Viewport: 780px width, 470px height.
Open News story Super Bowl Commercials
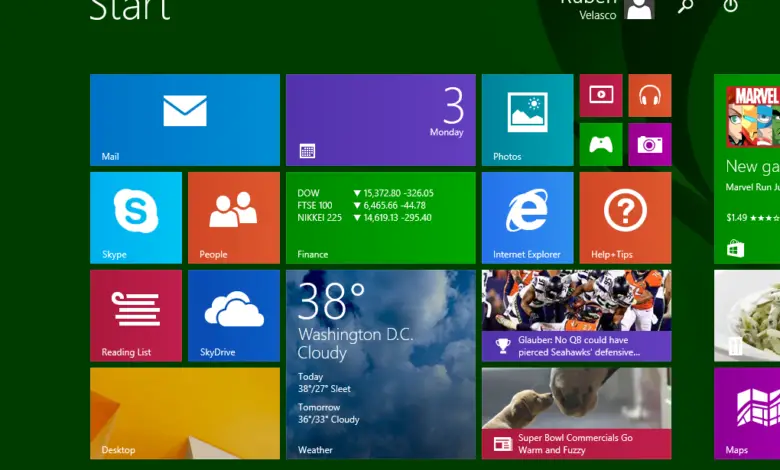(577, 413)
